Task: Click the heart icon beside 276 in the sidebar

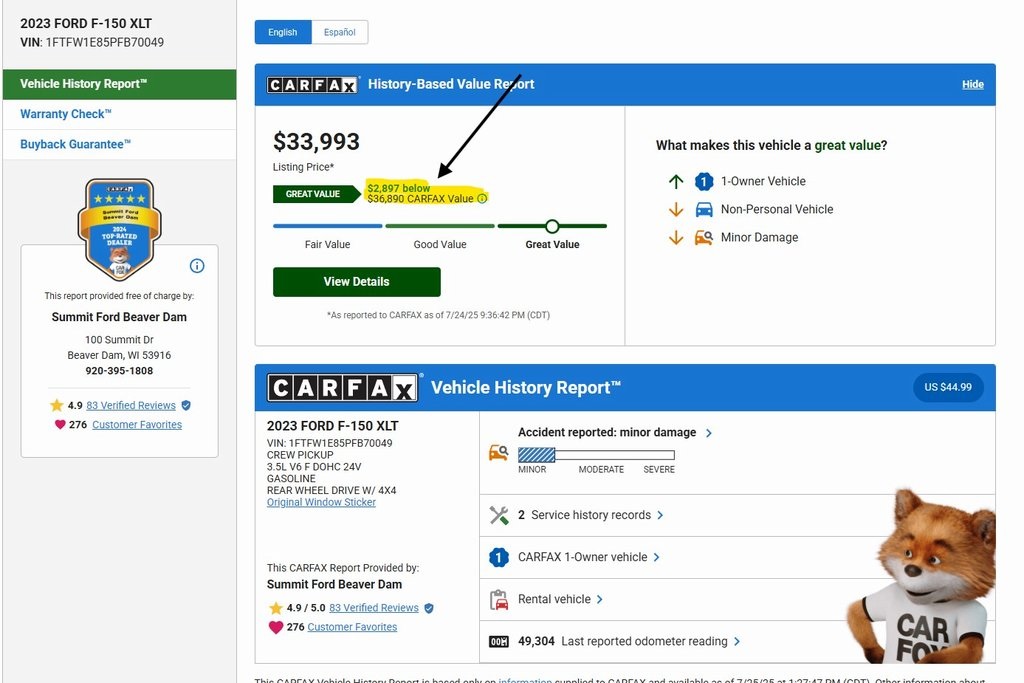Action: 60,424
